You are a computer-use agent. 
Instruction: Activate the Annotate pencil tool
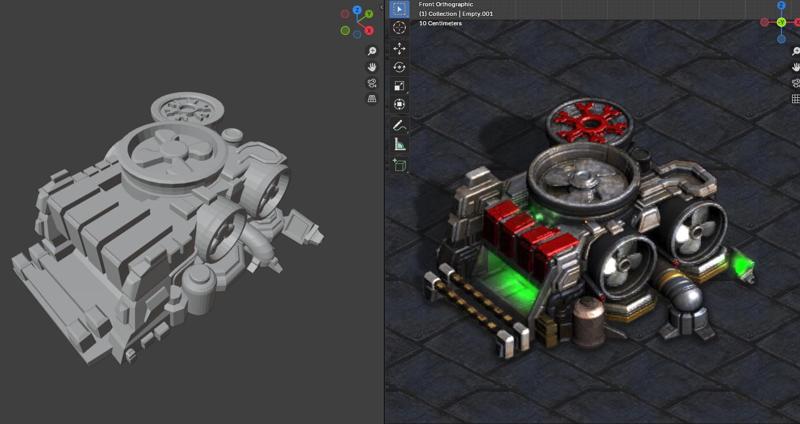coord(399,125)
